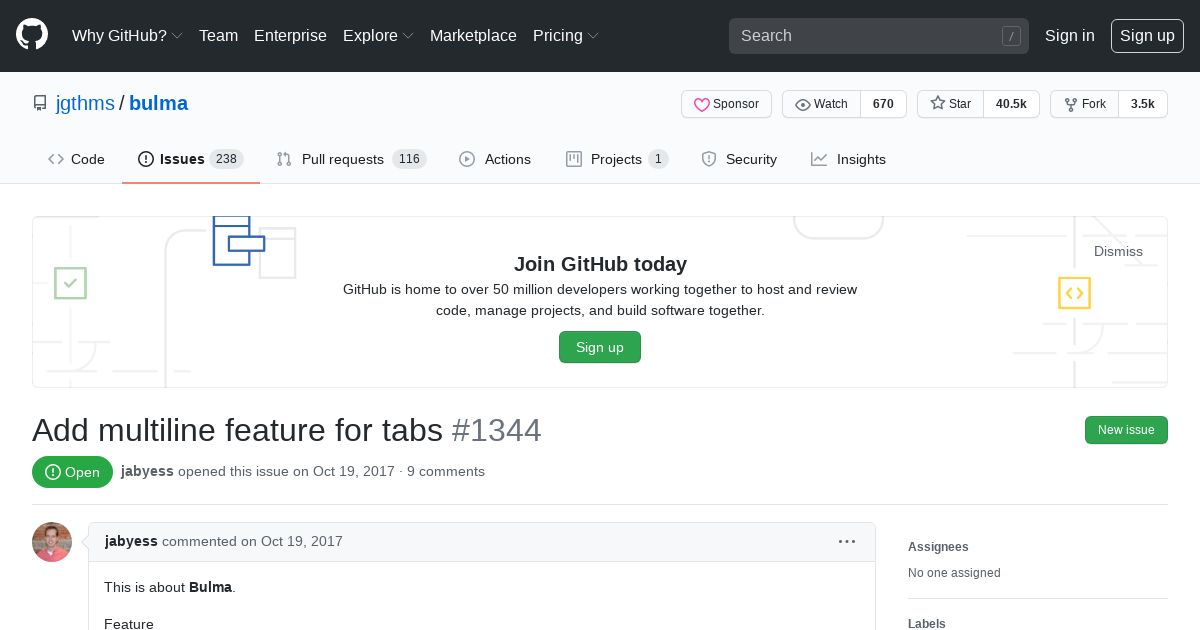The width and height of the screenshot is (1200, 630).
Task: Create a New issue
Action: tap(1126, 430)
